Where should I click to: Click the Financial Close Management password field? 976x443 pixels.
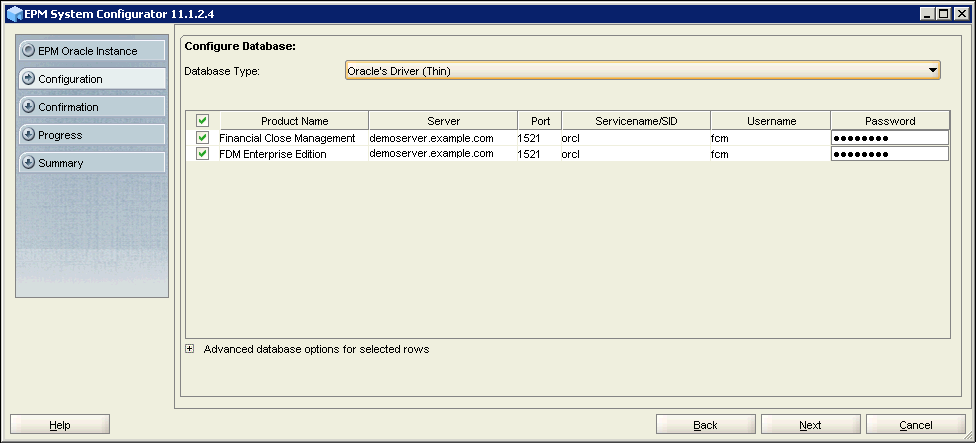889,138
